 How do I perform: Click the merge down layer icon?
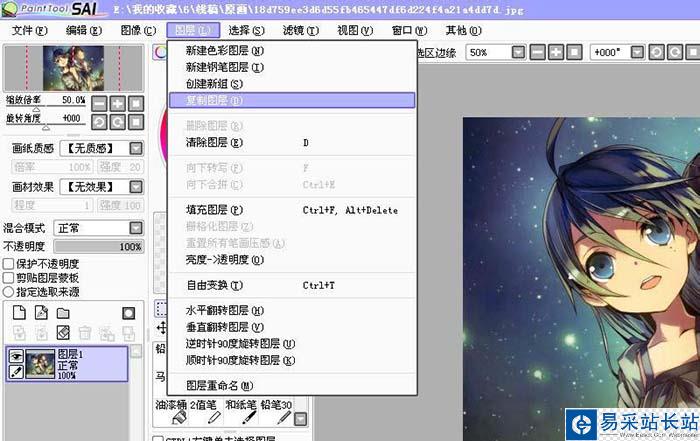[x=41, y=333]
